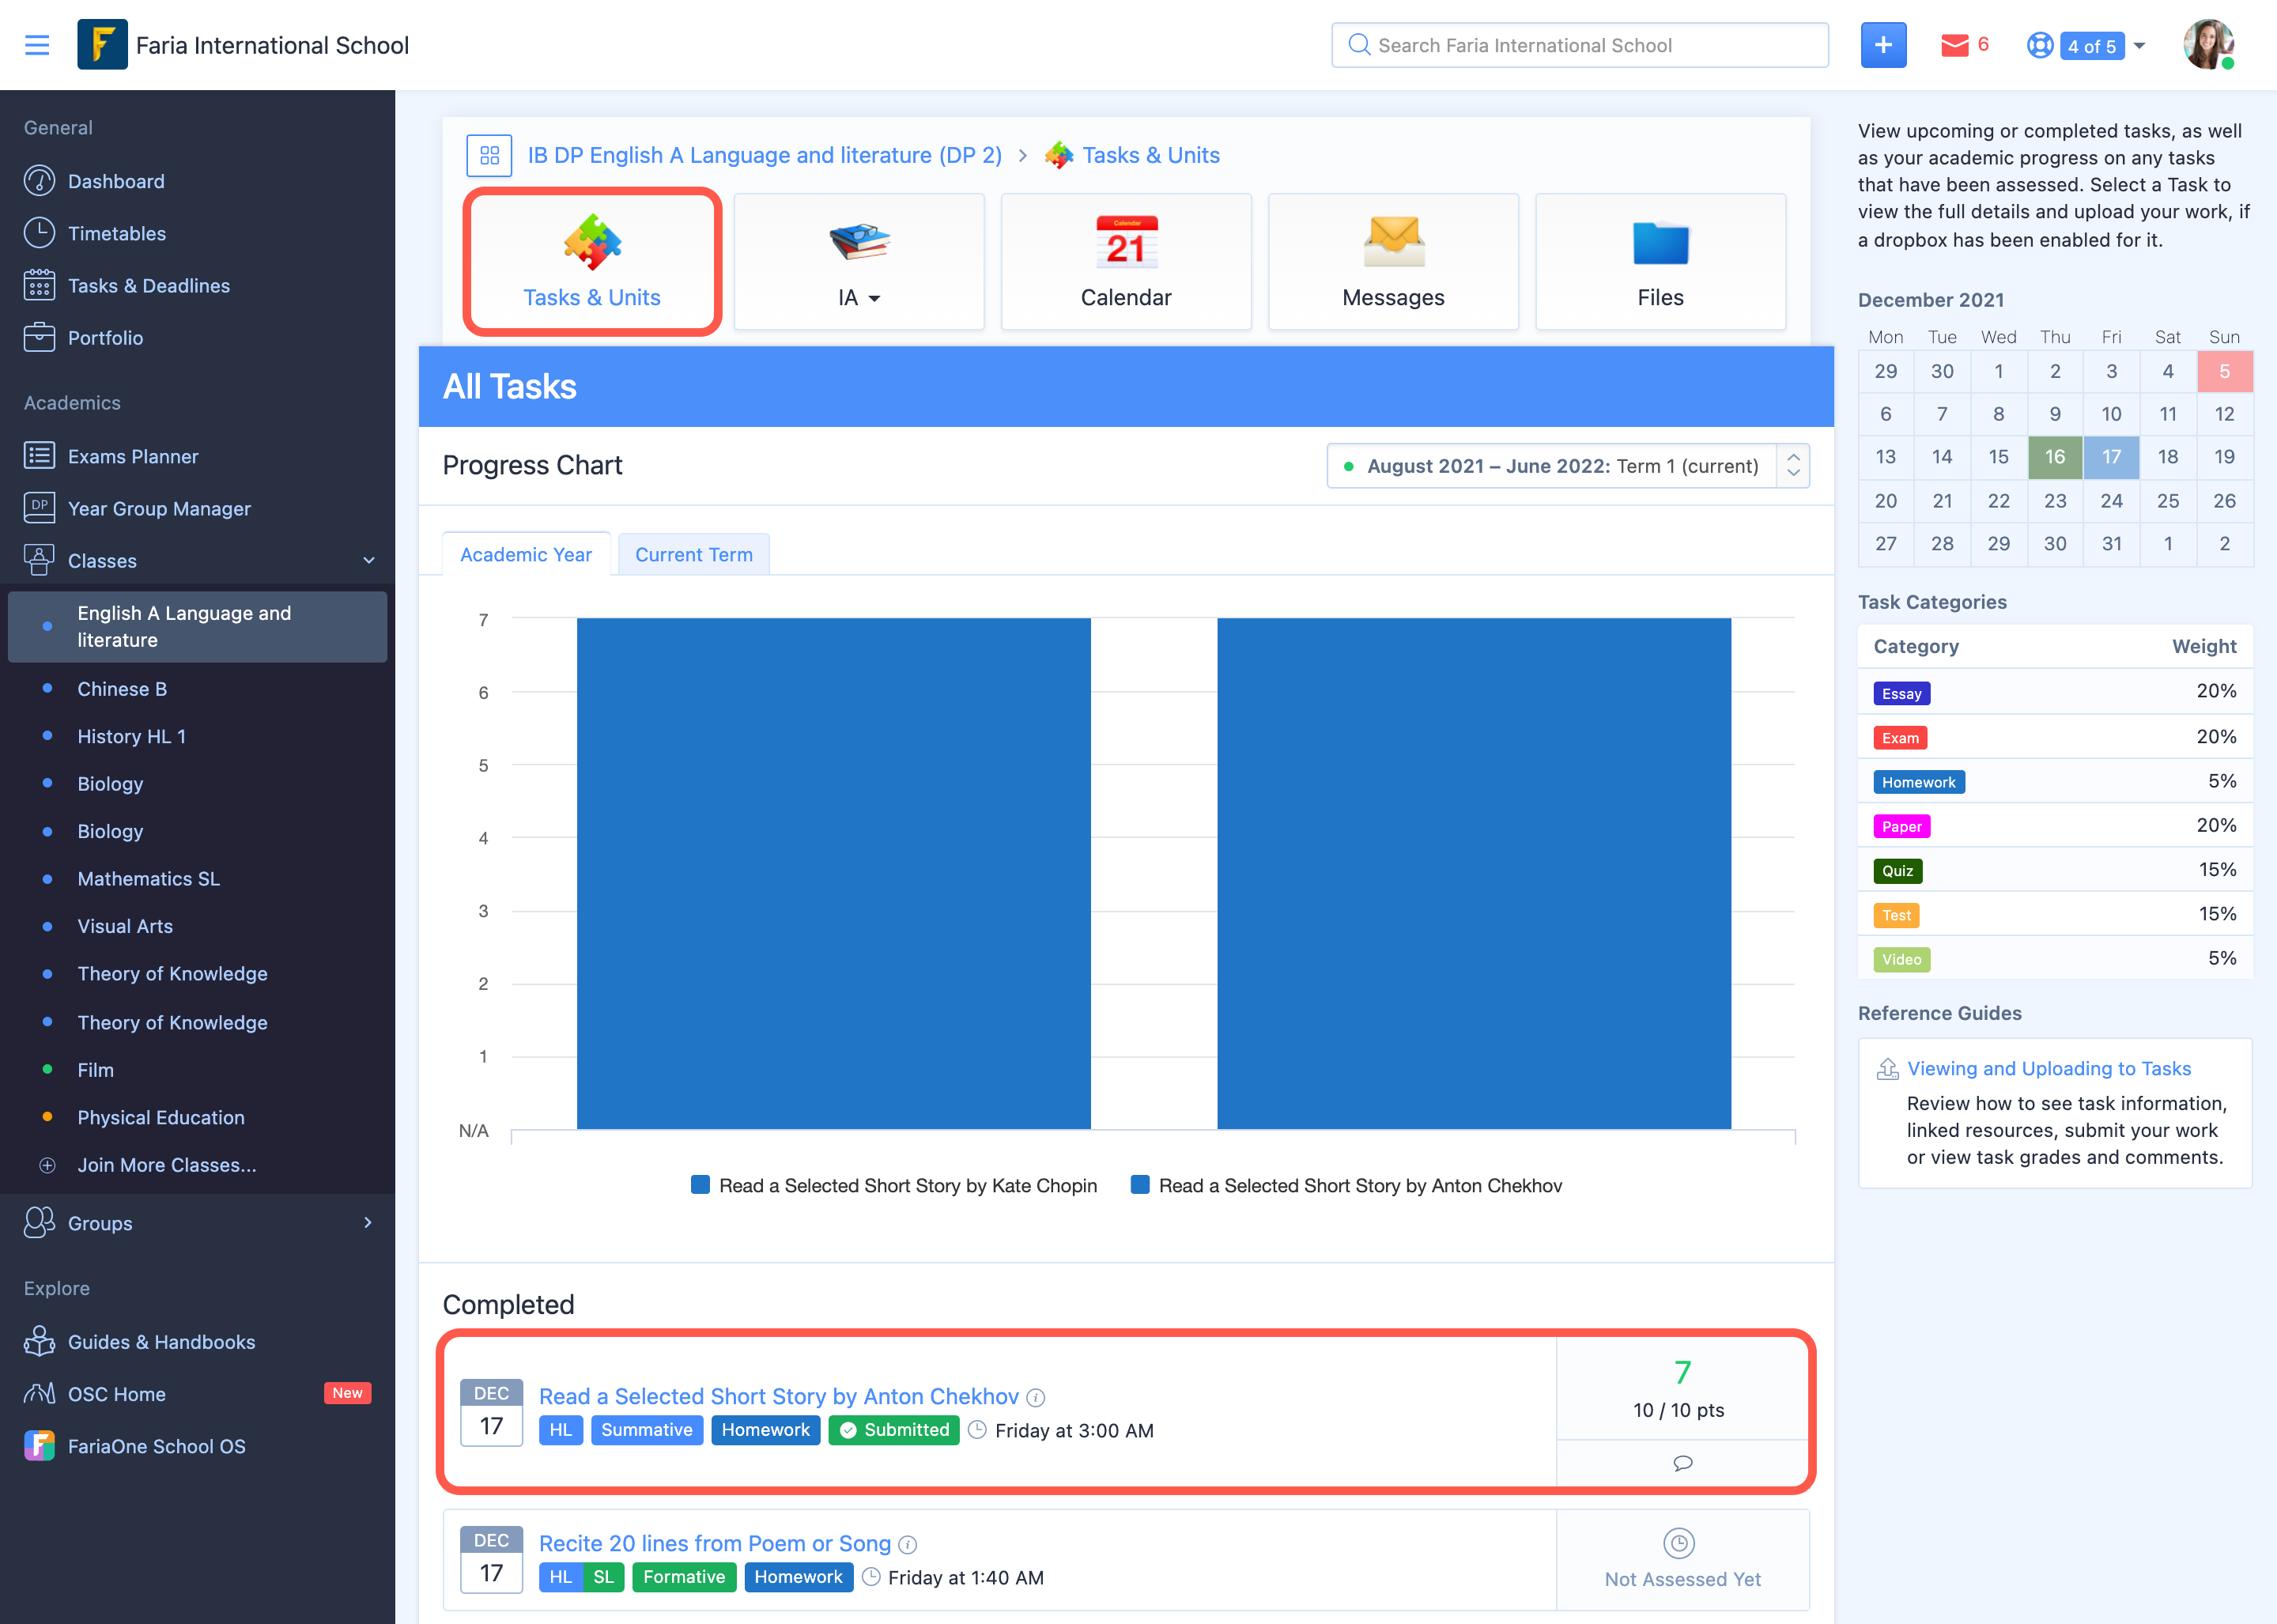This screenshot has width=2277, height=1624.
Task: Switch to the Current Term tab
Action: pos(694,554)
